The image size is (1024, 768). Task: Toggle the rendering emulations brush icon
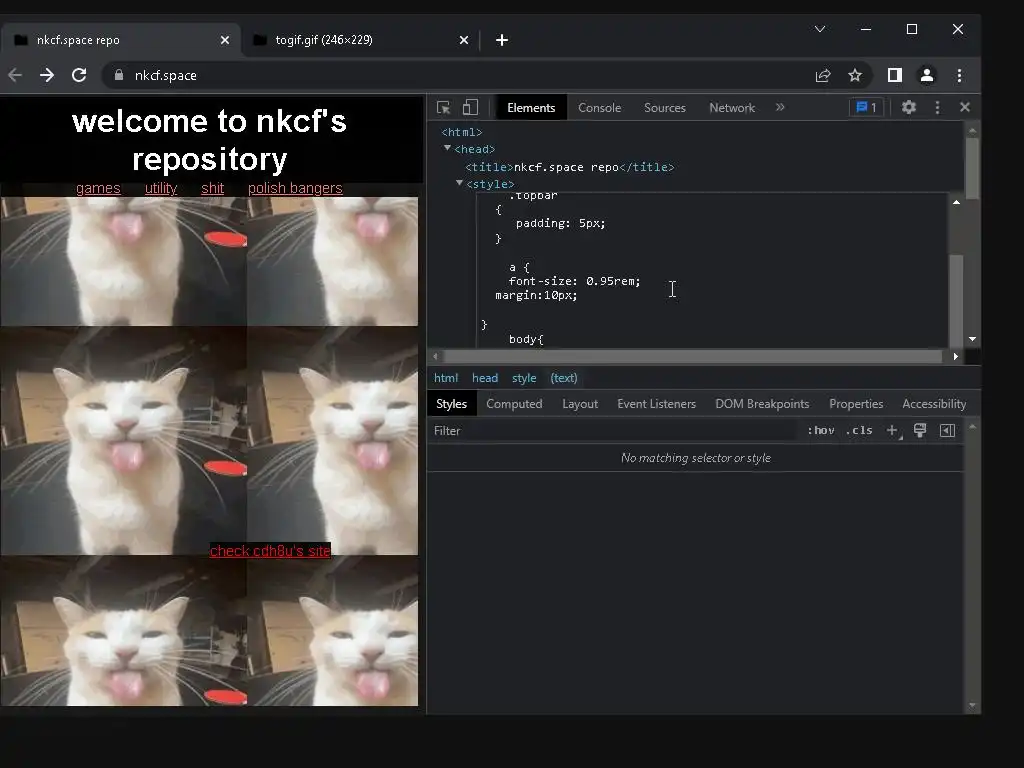click(920, 430)
